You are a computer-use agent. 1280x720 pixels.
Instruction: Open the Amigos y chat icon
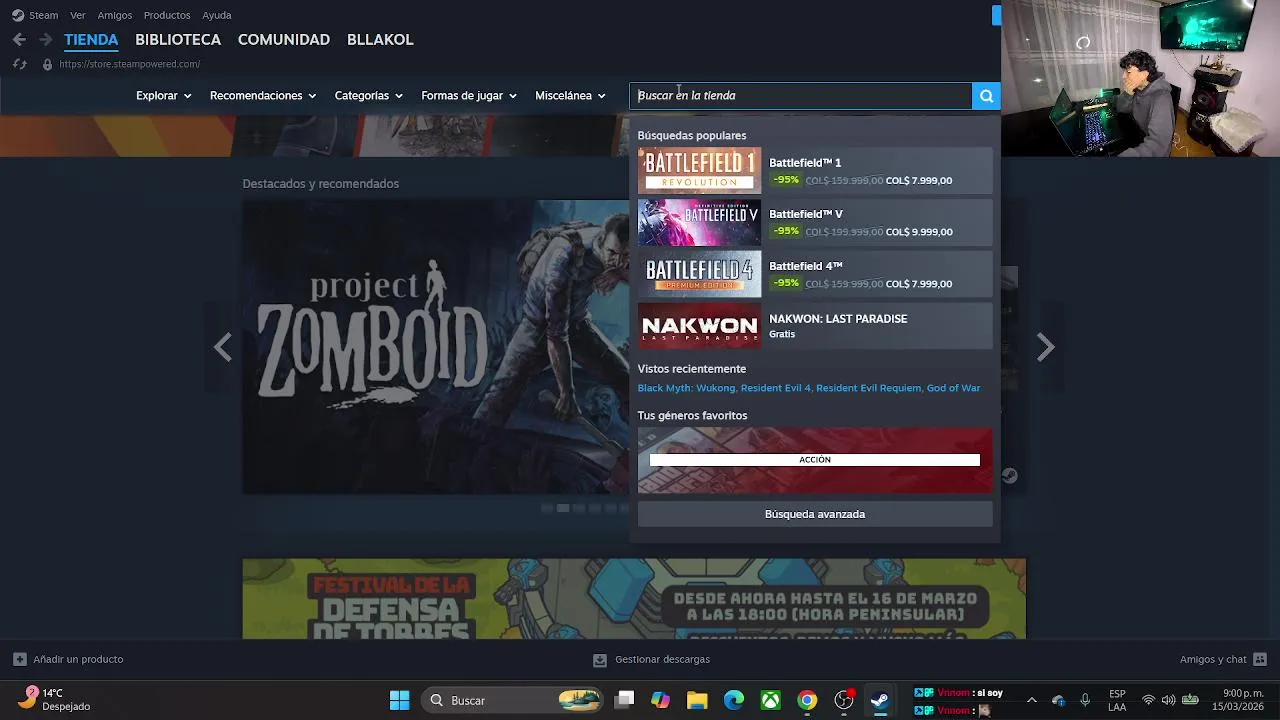[1260, 659]
